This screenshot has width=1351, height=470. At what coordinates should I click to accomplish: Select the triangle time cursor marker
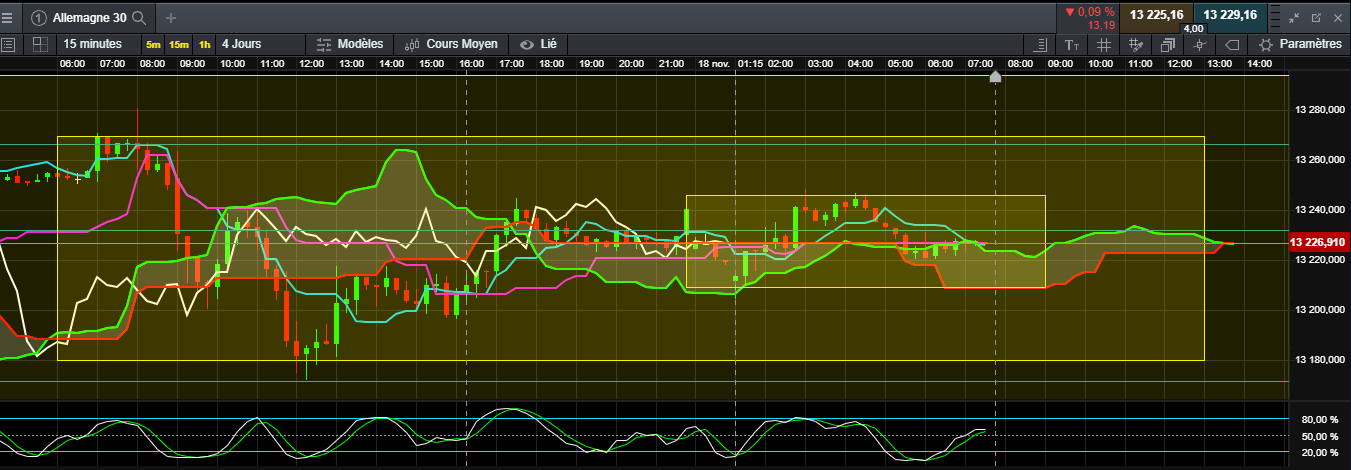[x=995, y=76]
